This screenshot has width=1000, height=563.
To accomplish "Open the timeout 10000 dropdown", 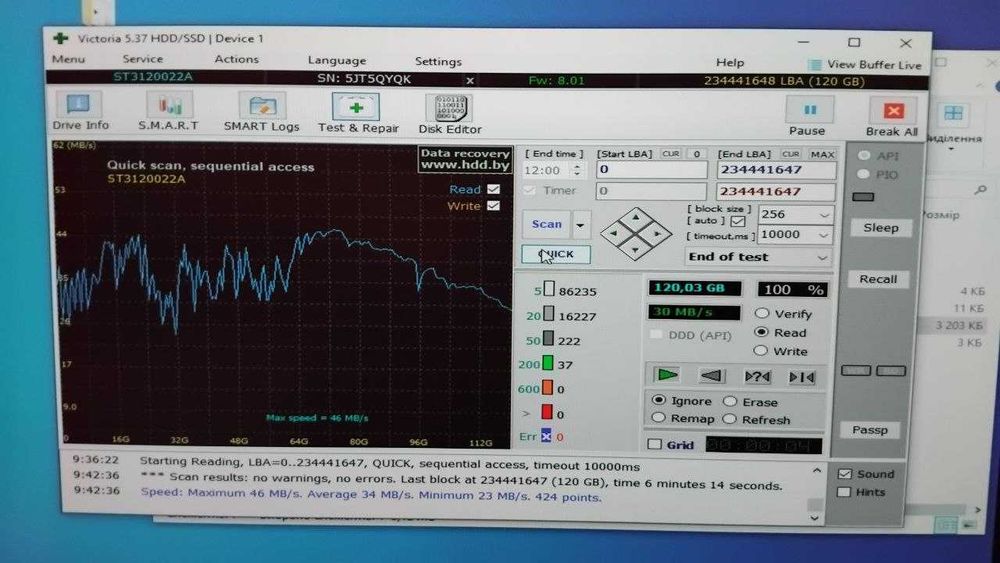I will click(823, 235).
